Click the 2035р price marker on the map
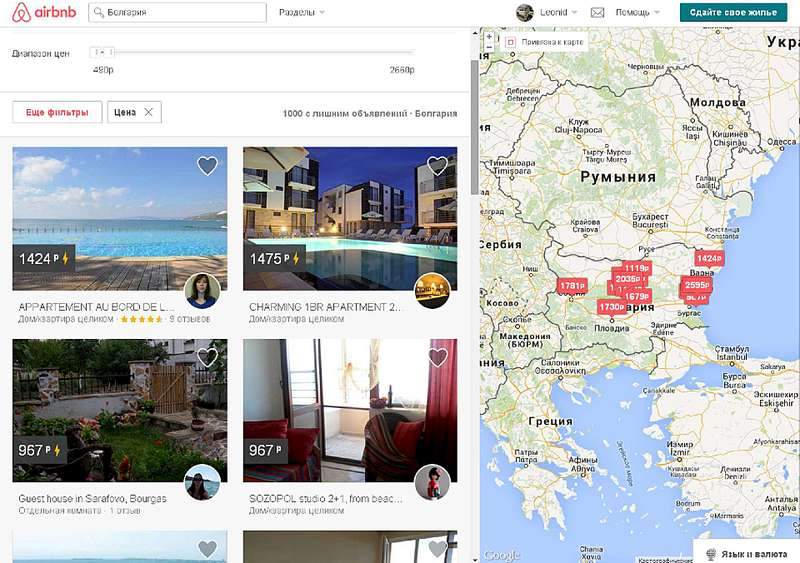Image resolution: width=800 pixels, height=563 pixels. 628,279
